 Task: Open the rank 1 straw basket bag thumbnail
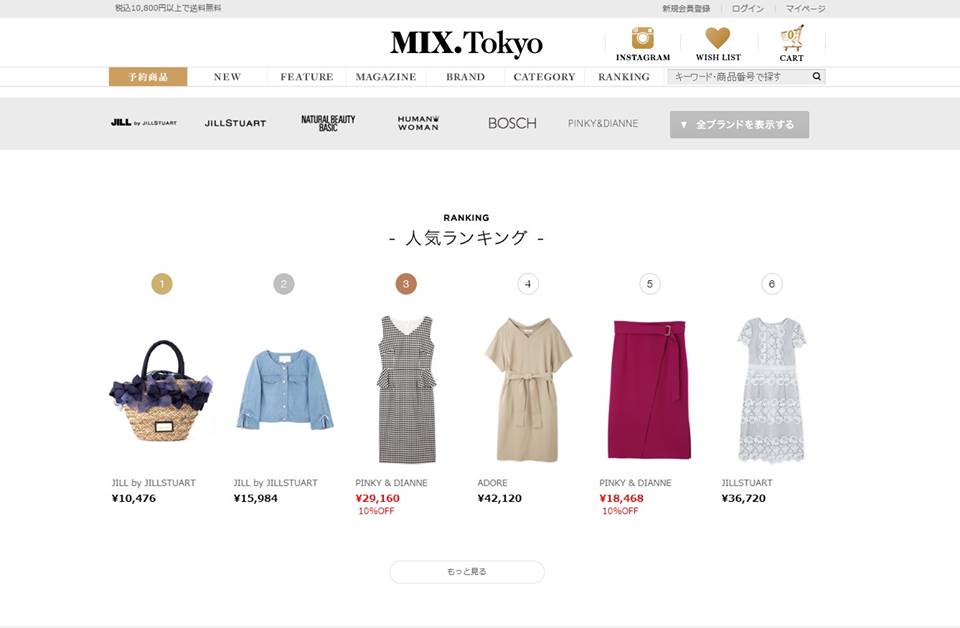161,390
